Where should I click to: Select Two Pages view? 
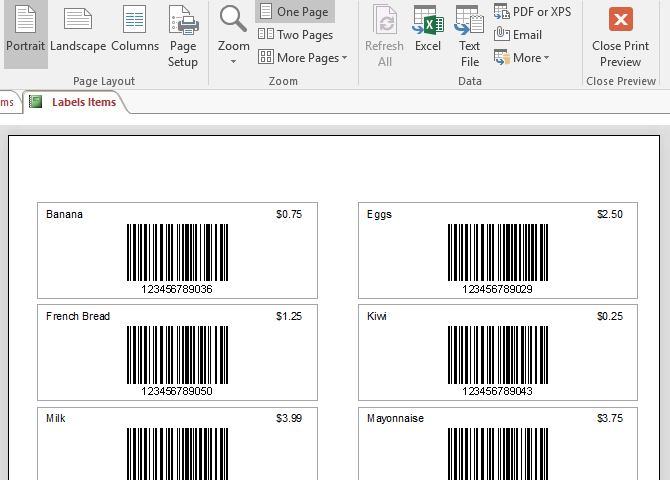tap(296, 35)
